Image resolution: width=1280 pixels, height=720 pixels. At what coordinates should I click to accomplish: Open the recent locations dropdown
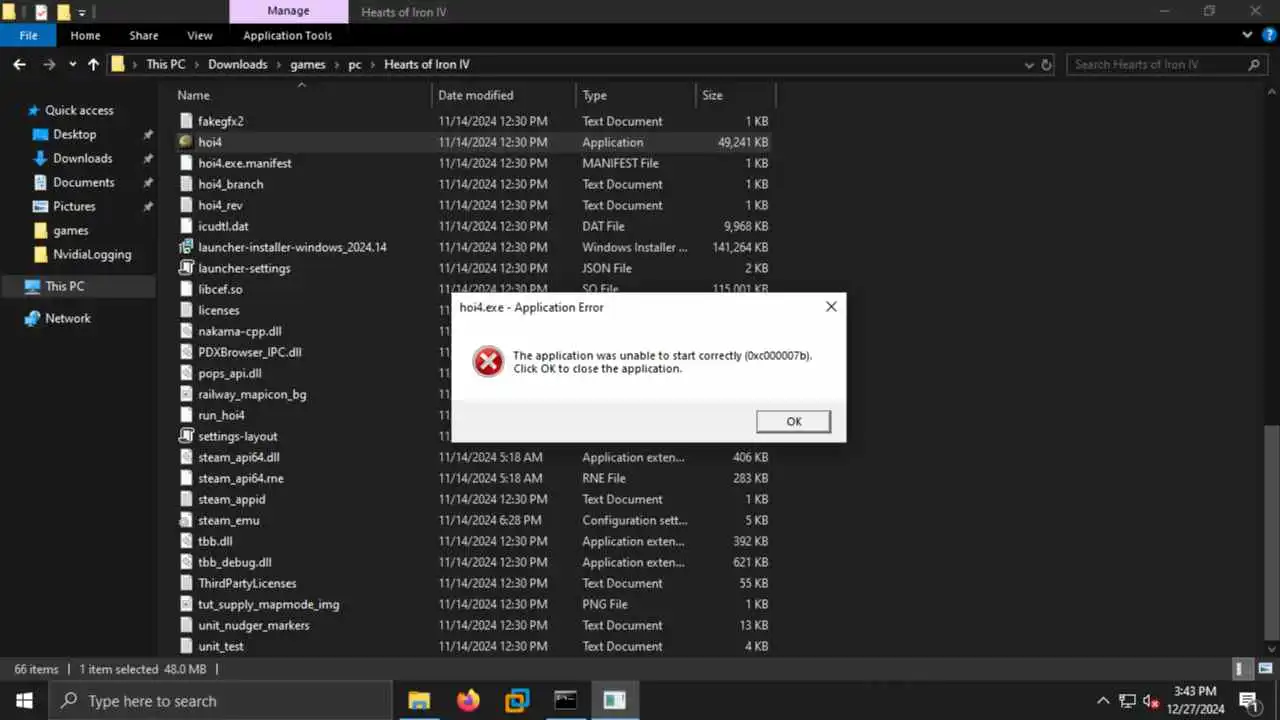tap(72, 64)
